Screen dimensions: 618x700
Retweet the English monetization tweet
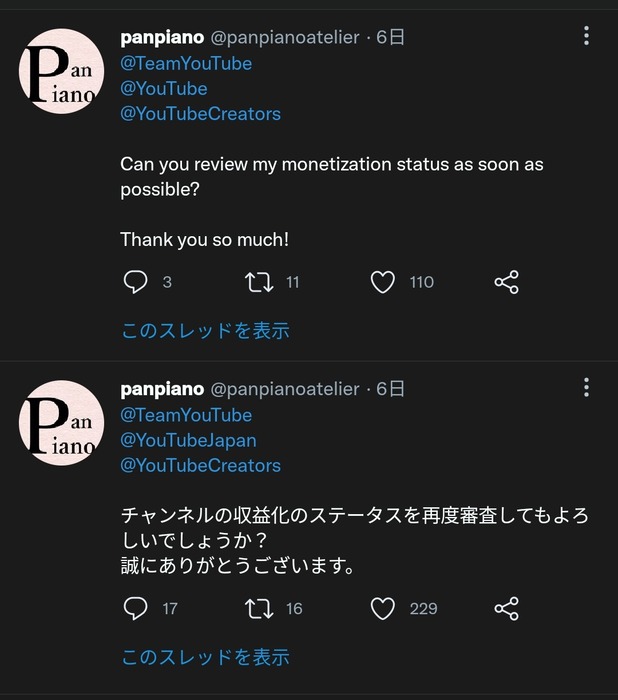point(259,282)
